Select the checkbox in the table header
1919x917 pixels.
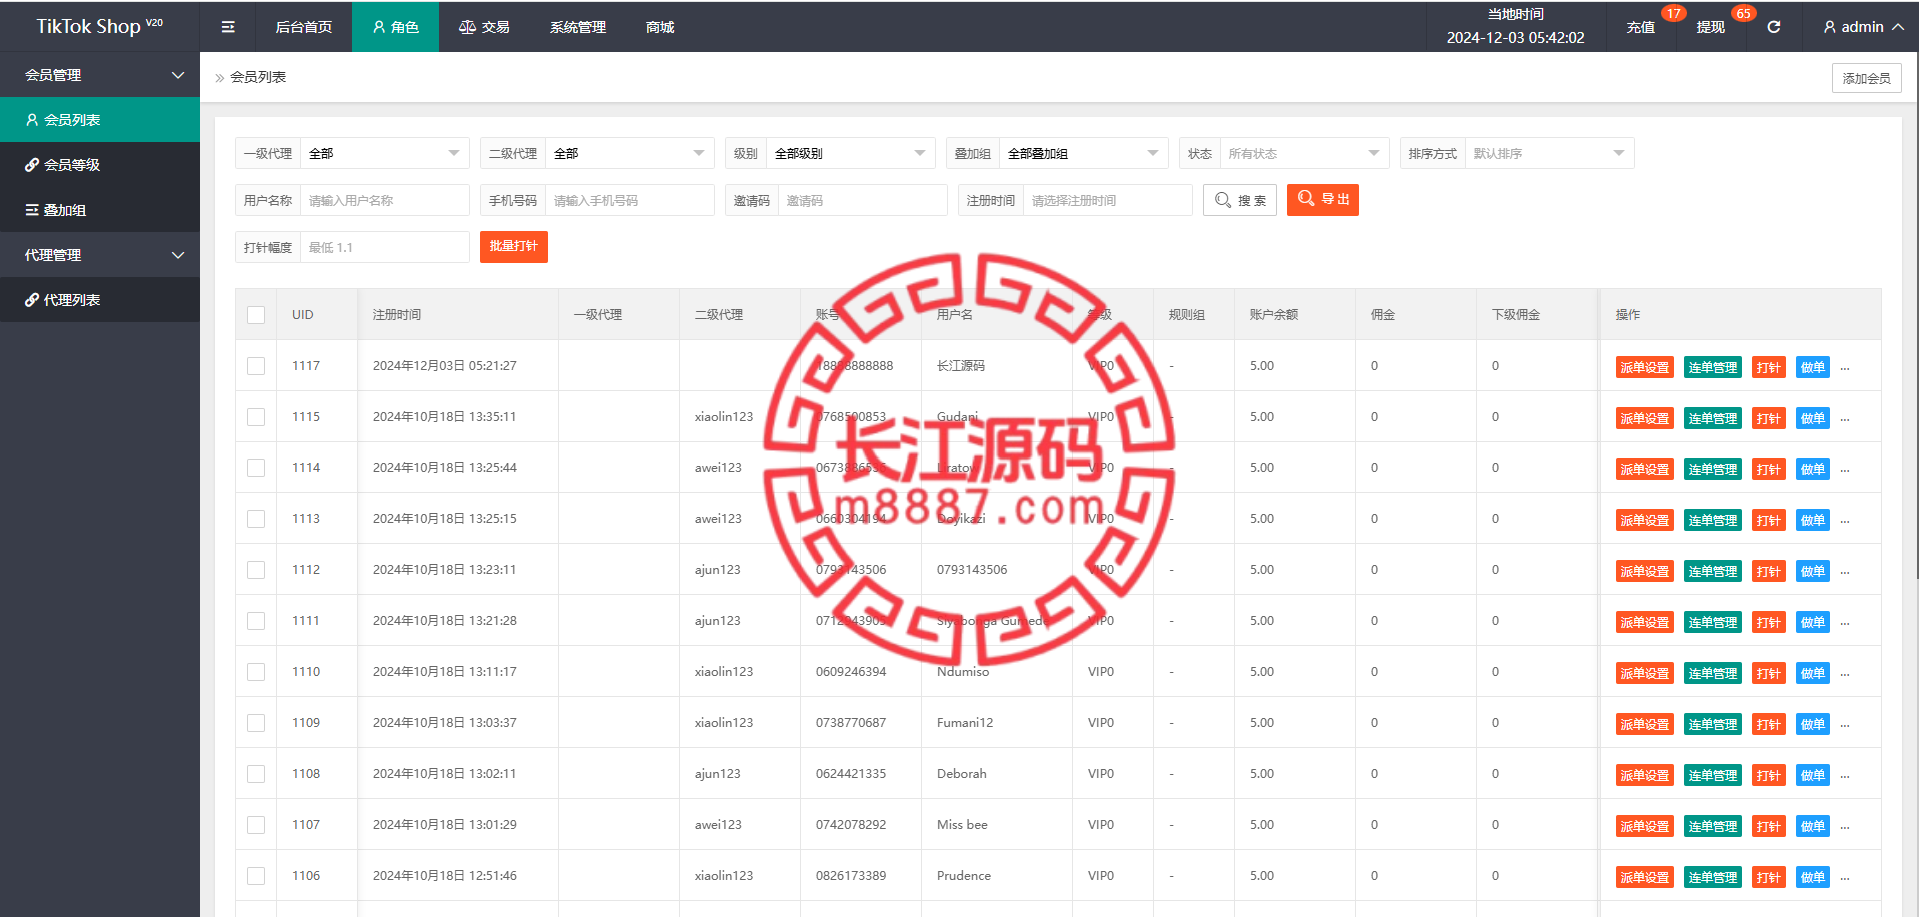coord(256,315)
